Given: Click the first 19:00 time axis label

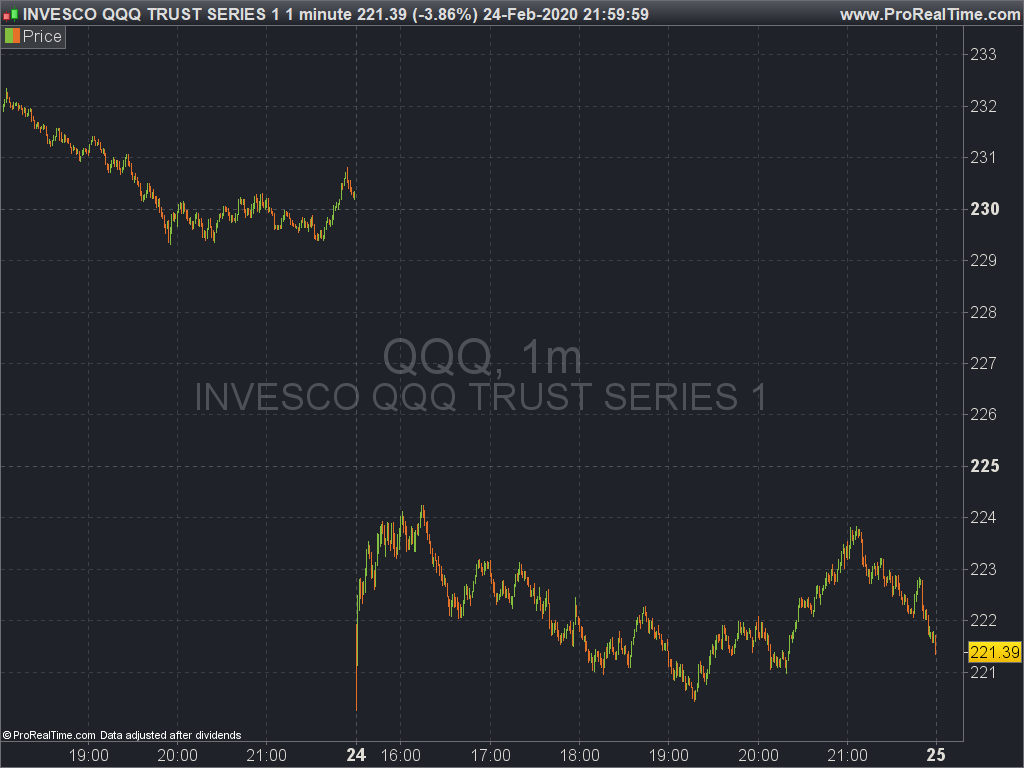Looking at the screenshot, I should coord(89,756).
